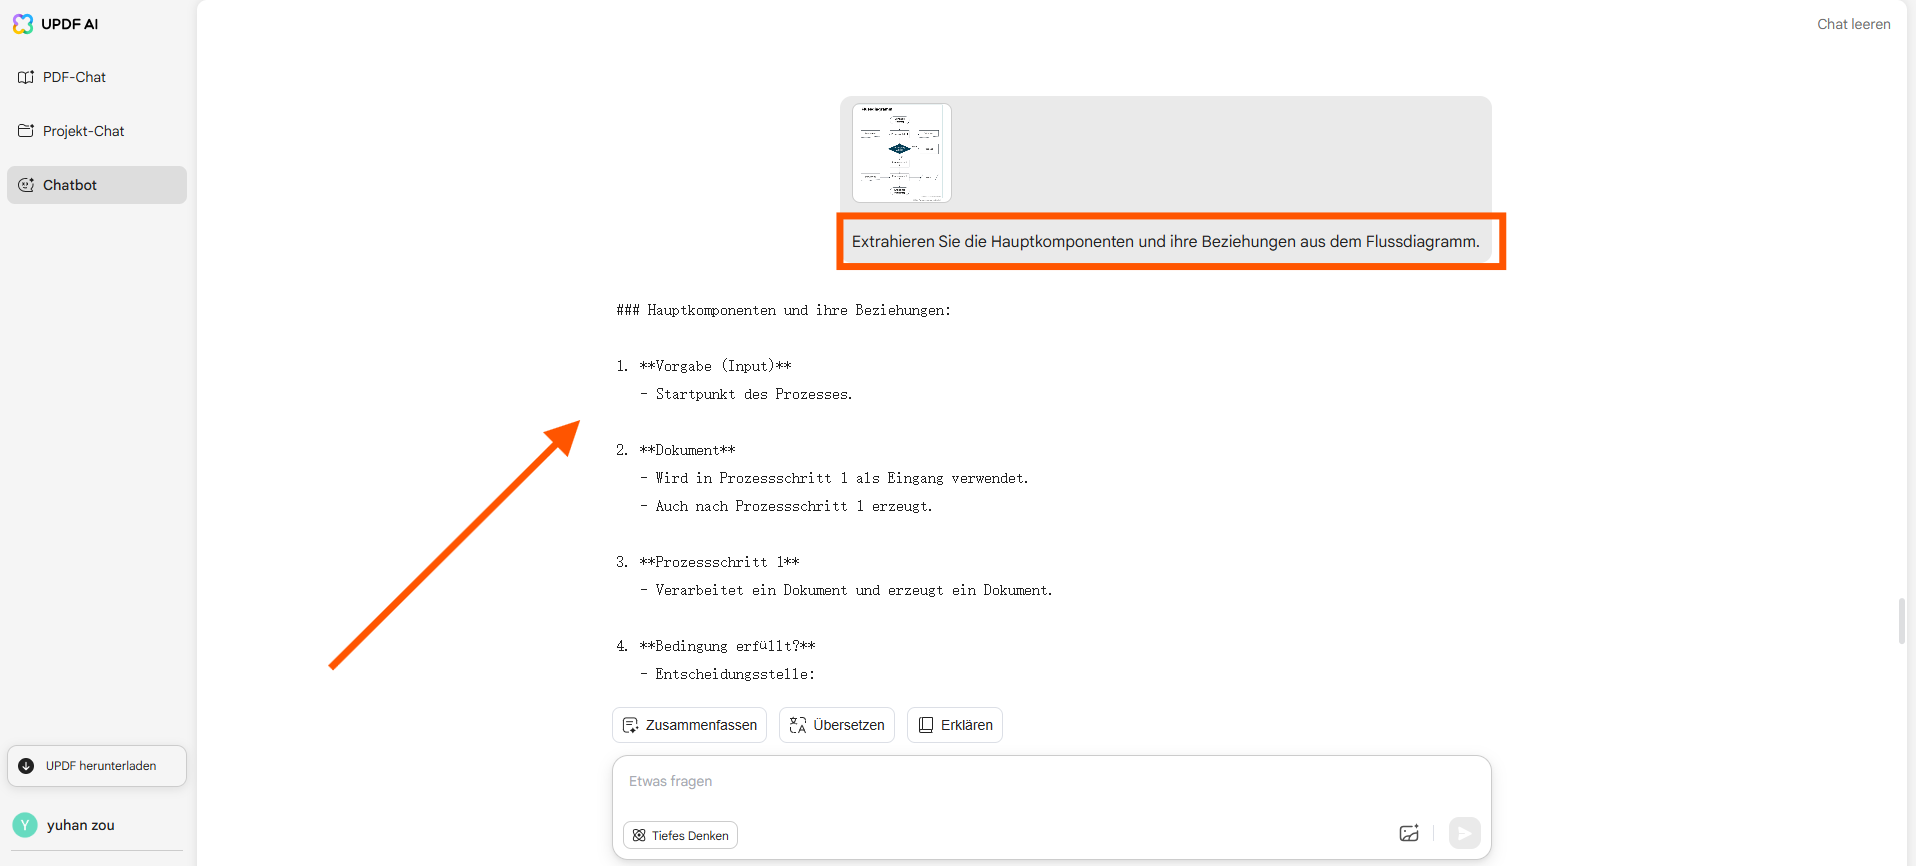1916x866 pixels.
Task: Open the uploaded flowchart thumbnail
Action: [x=901, y=153]
